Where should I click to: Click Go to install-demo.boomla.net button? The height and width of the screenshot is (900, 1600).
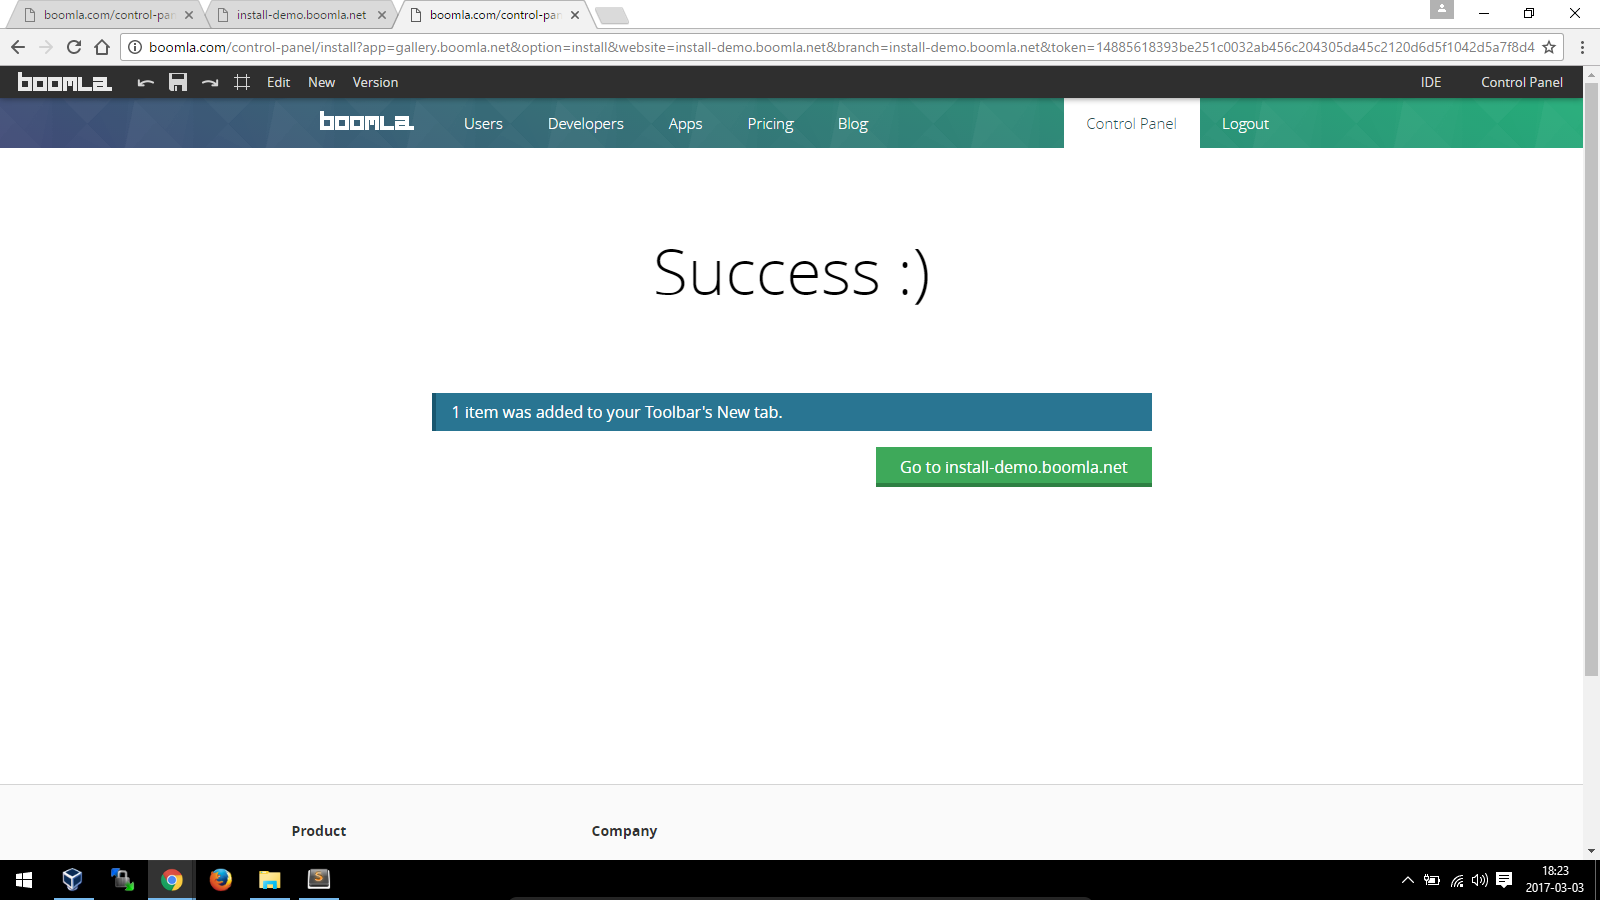tap(1013, 467)
